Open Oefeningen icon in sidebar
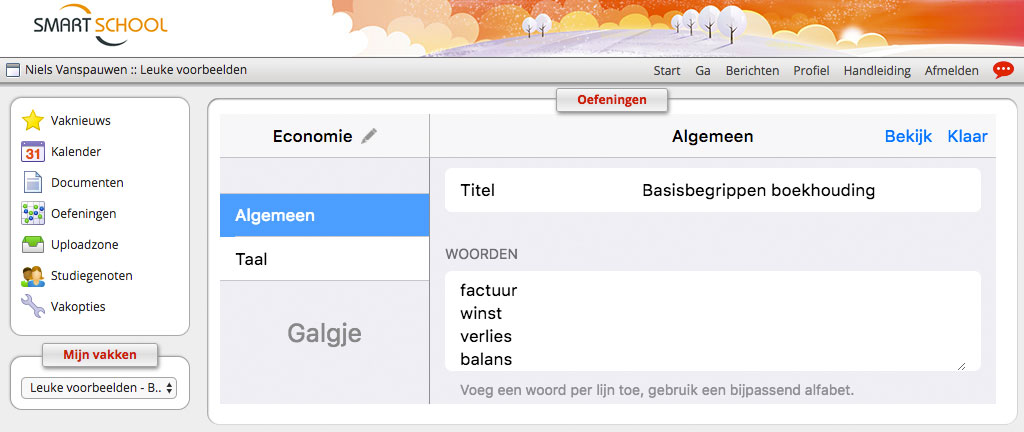The height and width of the screenshot is (432, 1024). (x=33, y=214)
